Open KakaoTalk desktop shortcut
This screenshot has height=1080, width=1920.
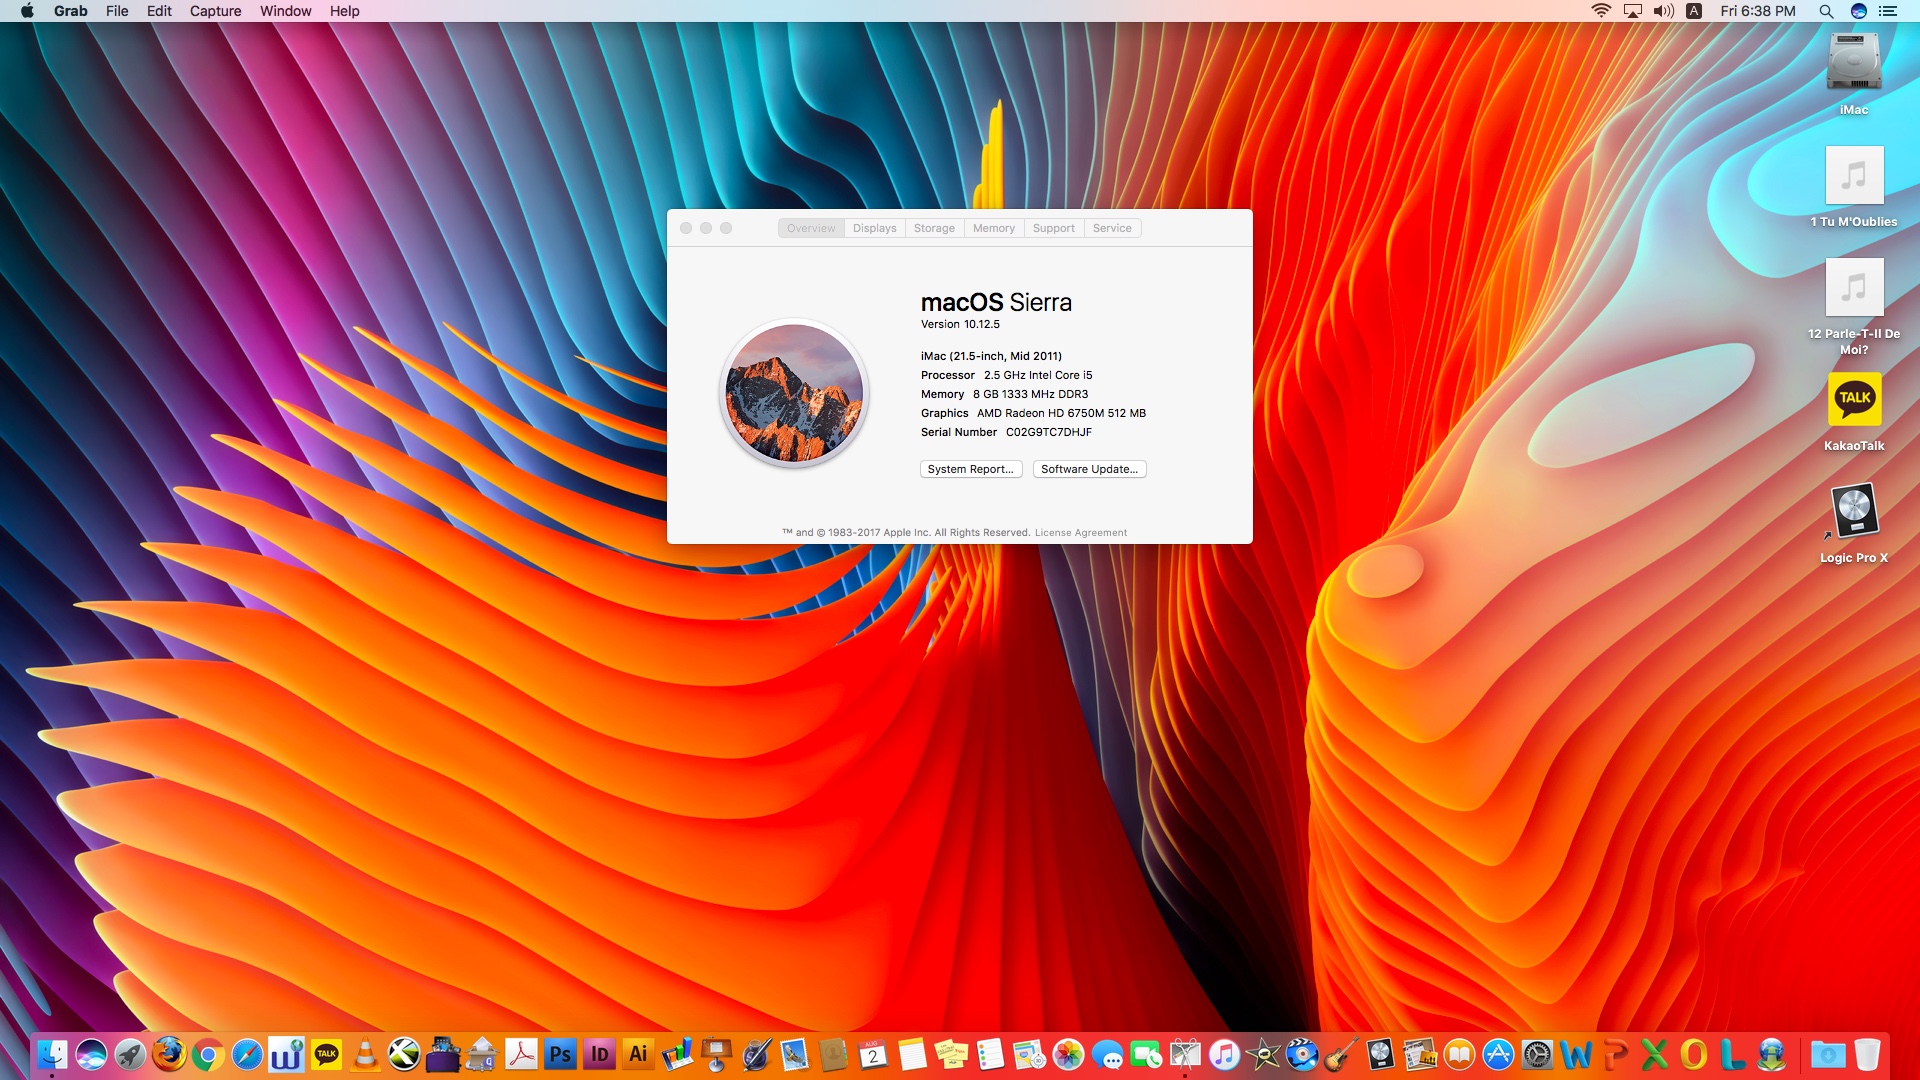(x=1854, y=400)
